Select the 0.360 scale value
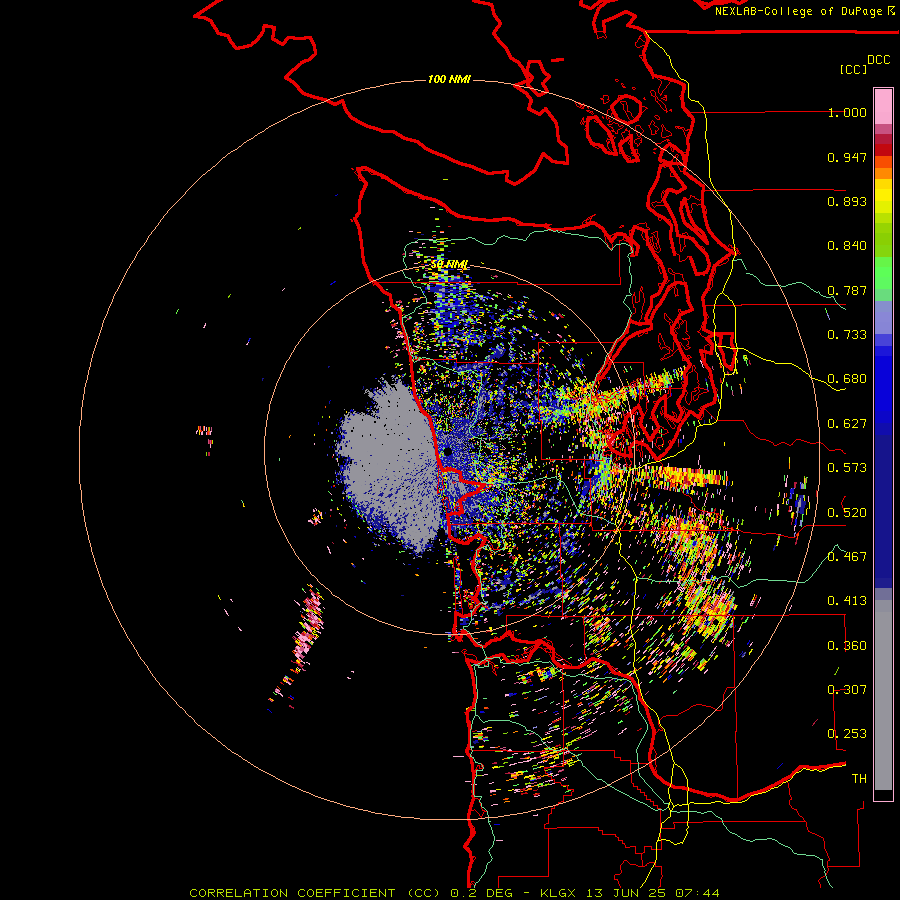Image resolution: width=900 pixels, height=900 pixels. [847, 645]
